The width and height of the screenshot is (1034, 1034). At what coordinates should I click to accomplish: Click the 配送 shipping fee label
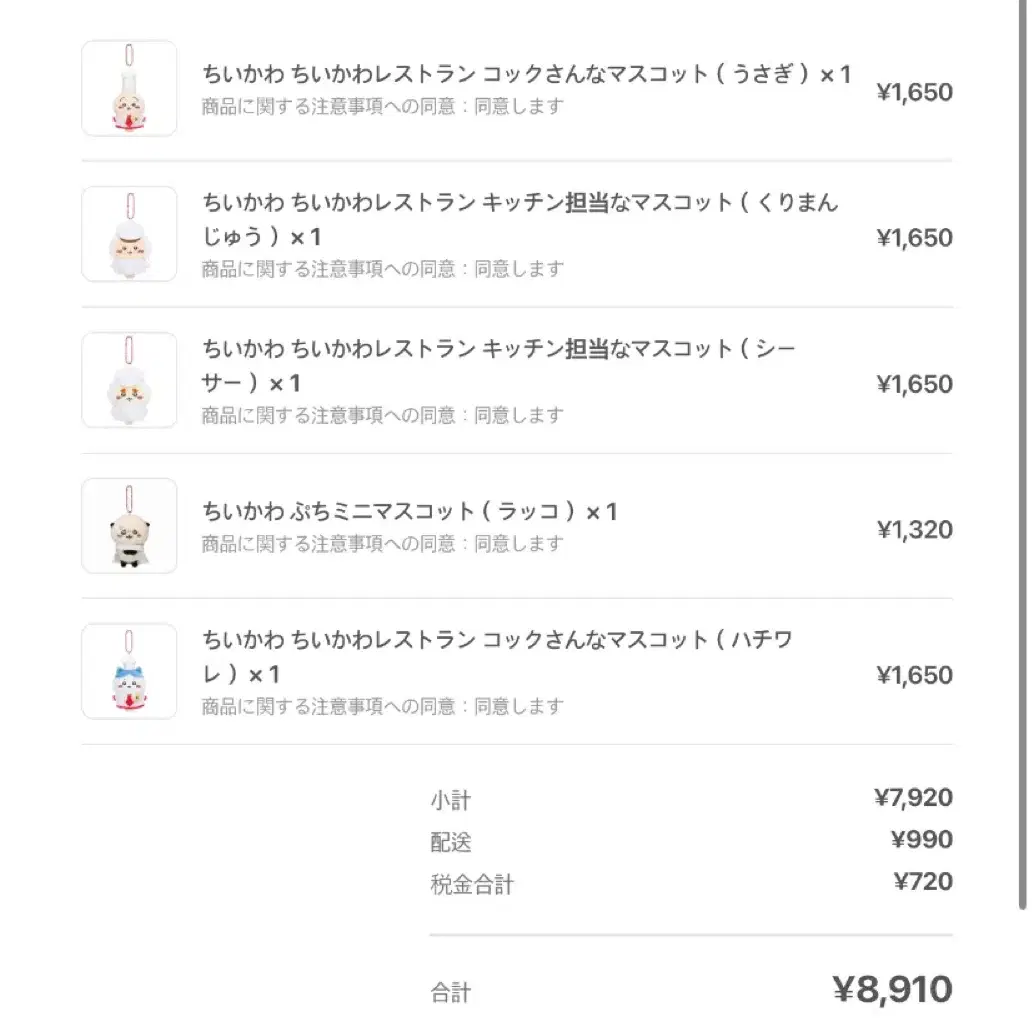pyautogui.click(x=451, y=842)
